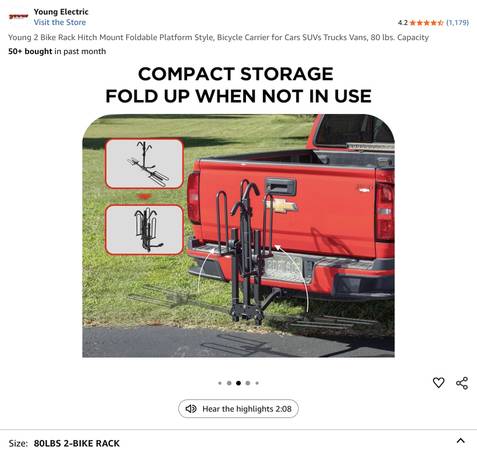Click the 80LBS 2-BIKE RACK size label
477x450 pixels.
tap(77, 443)
